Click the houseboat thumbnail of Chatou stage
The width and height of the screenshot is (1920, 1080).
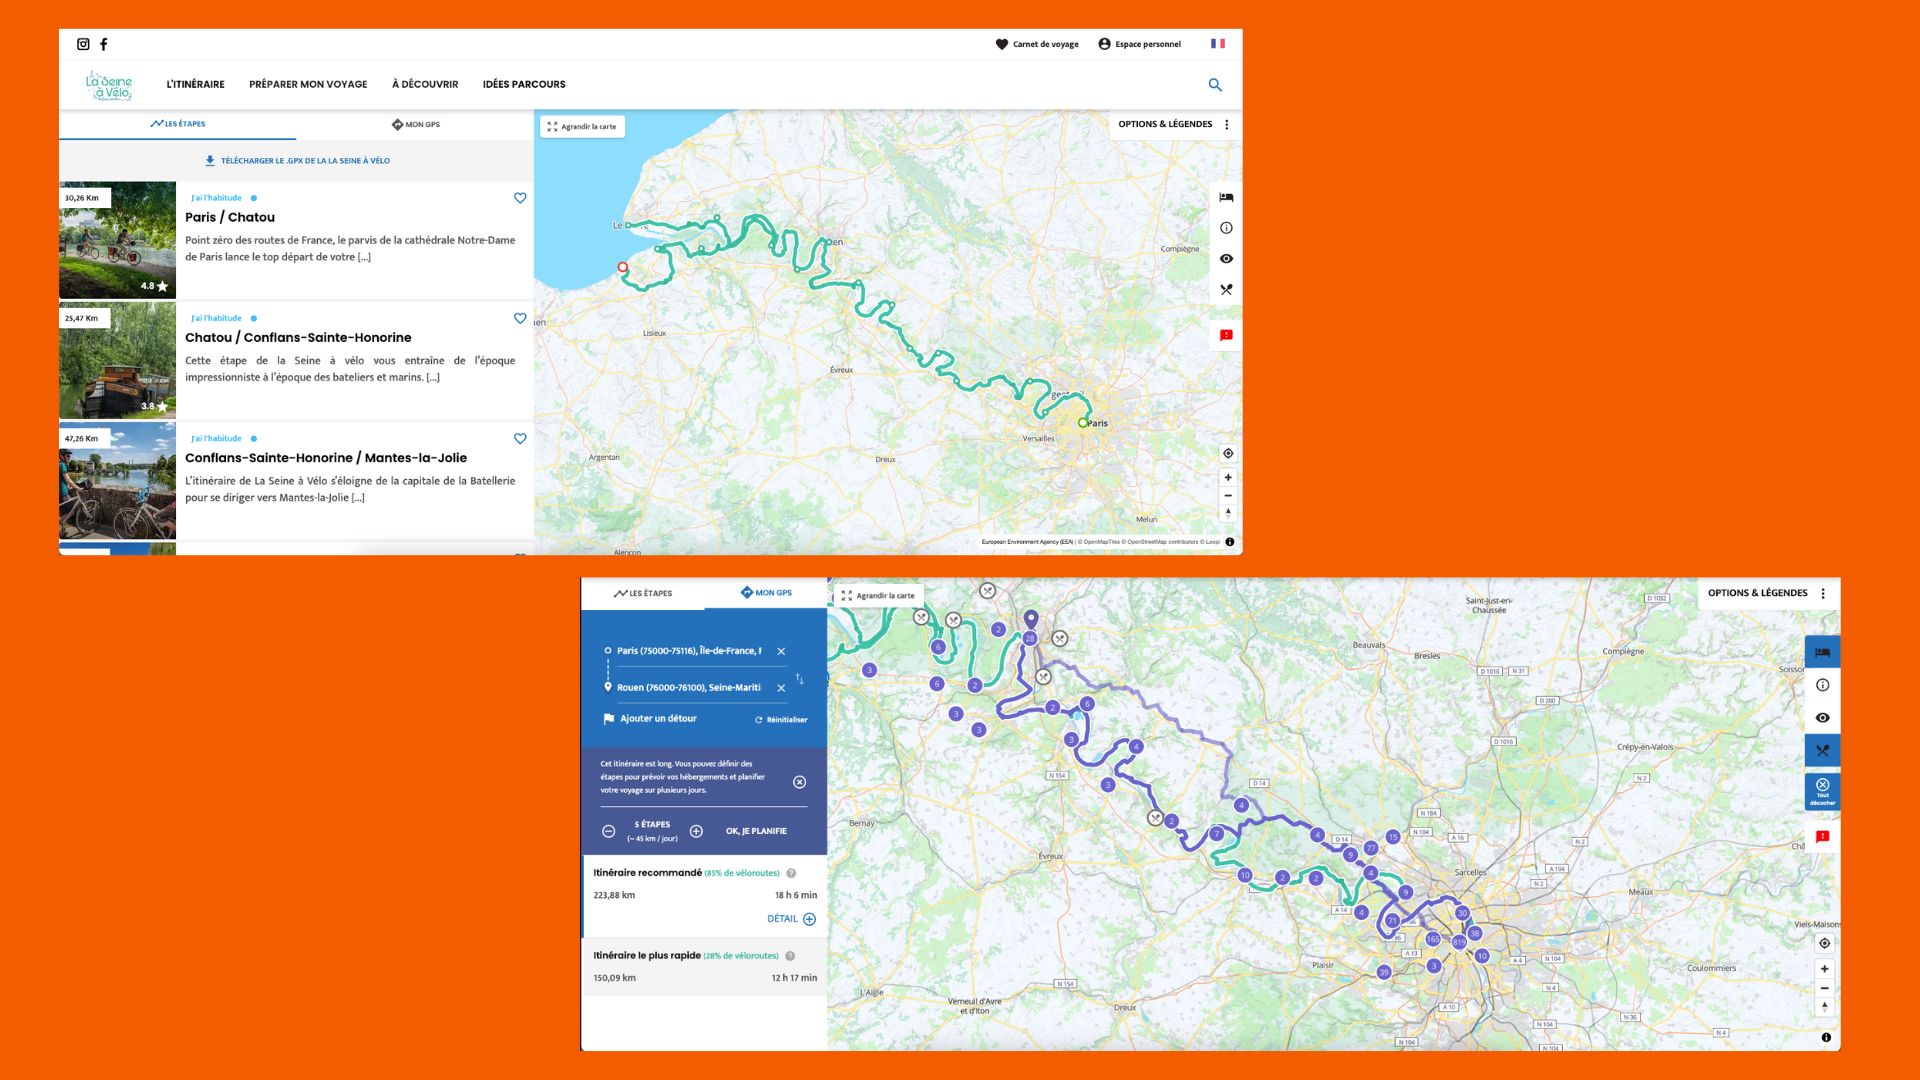tap(118, 360)
